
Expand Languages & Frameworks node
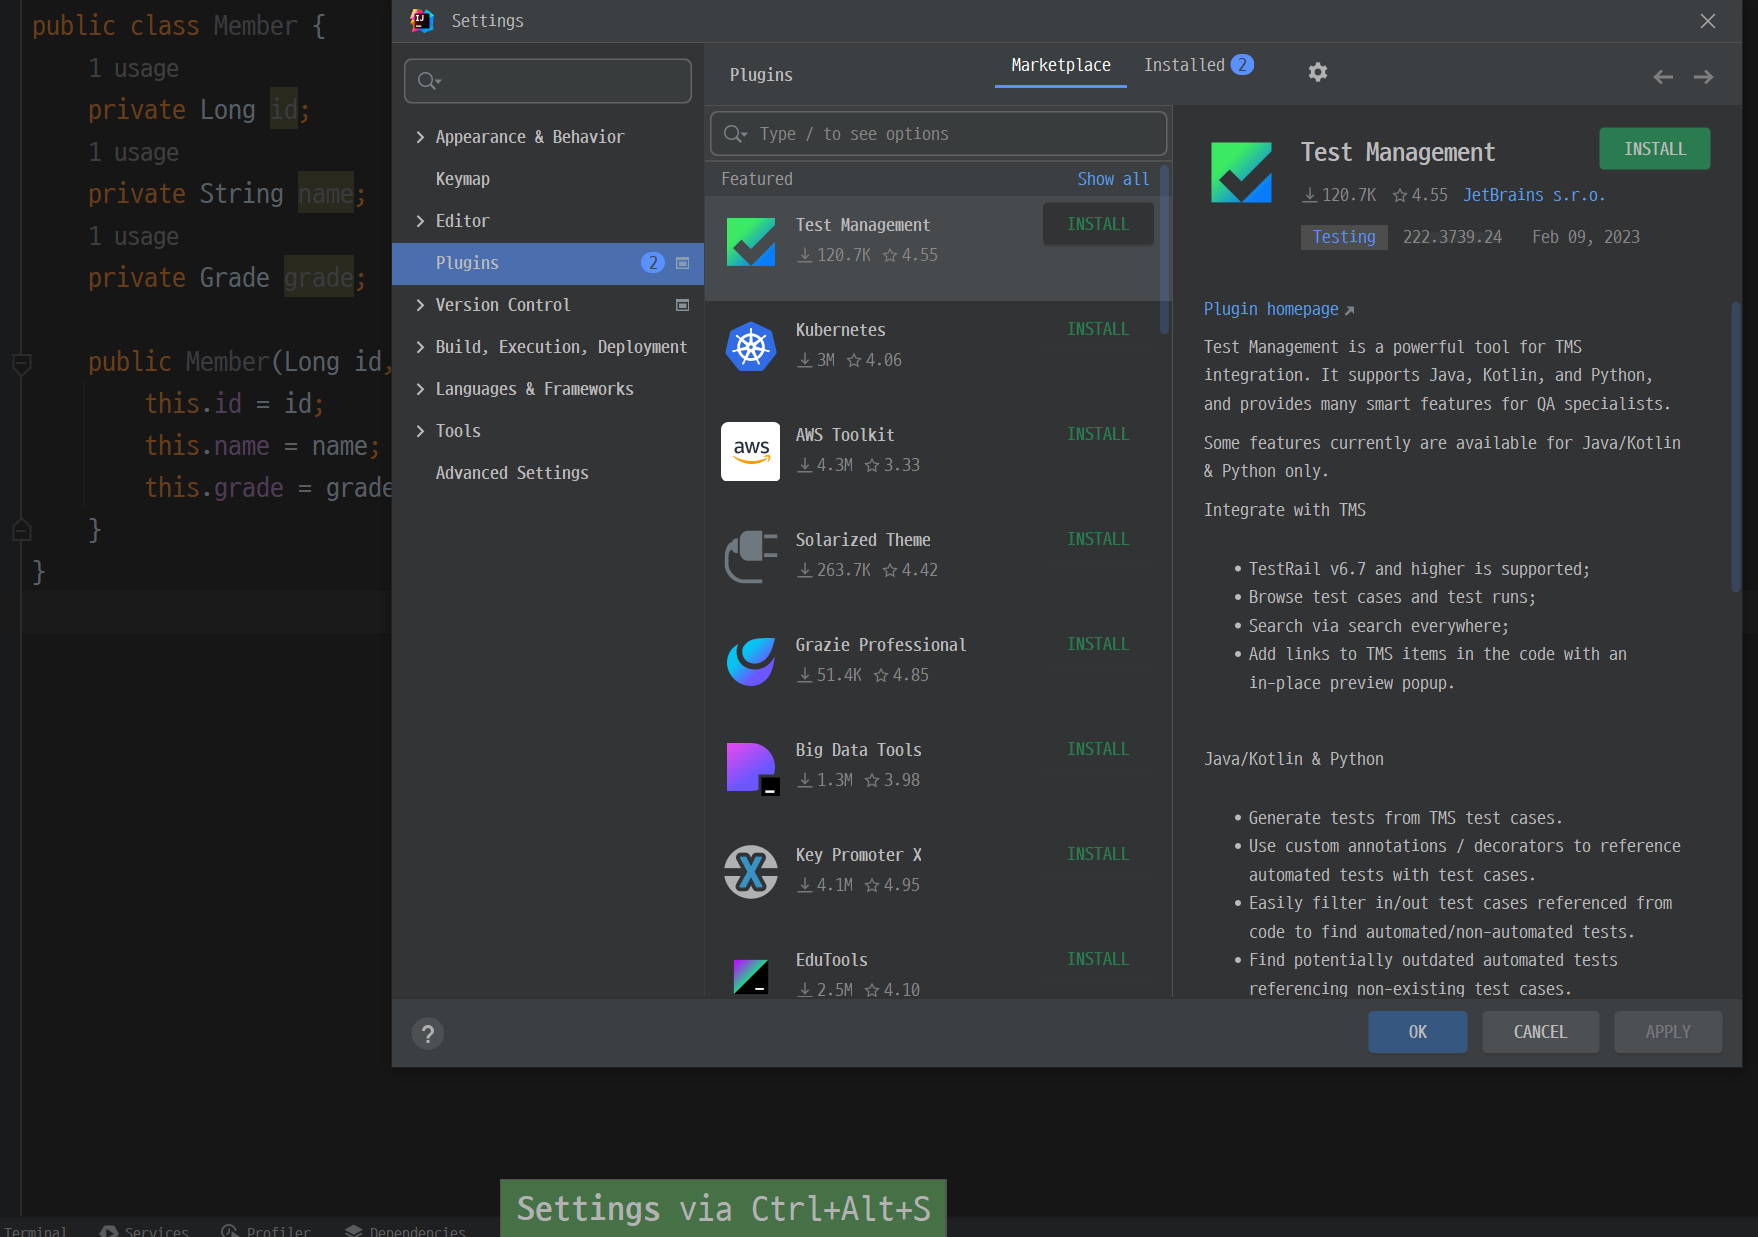[420, 389]
